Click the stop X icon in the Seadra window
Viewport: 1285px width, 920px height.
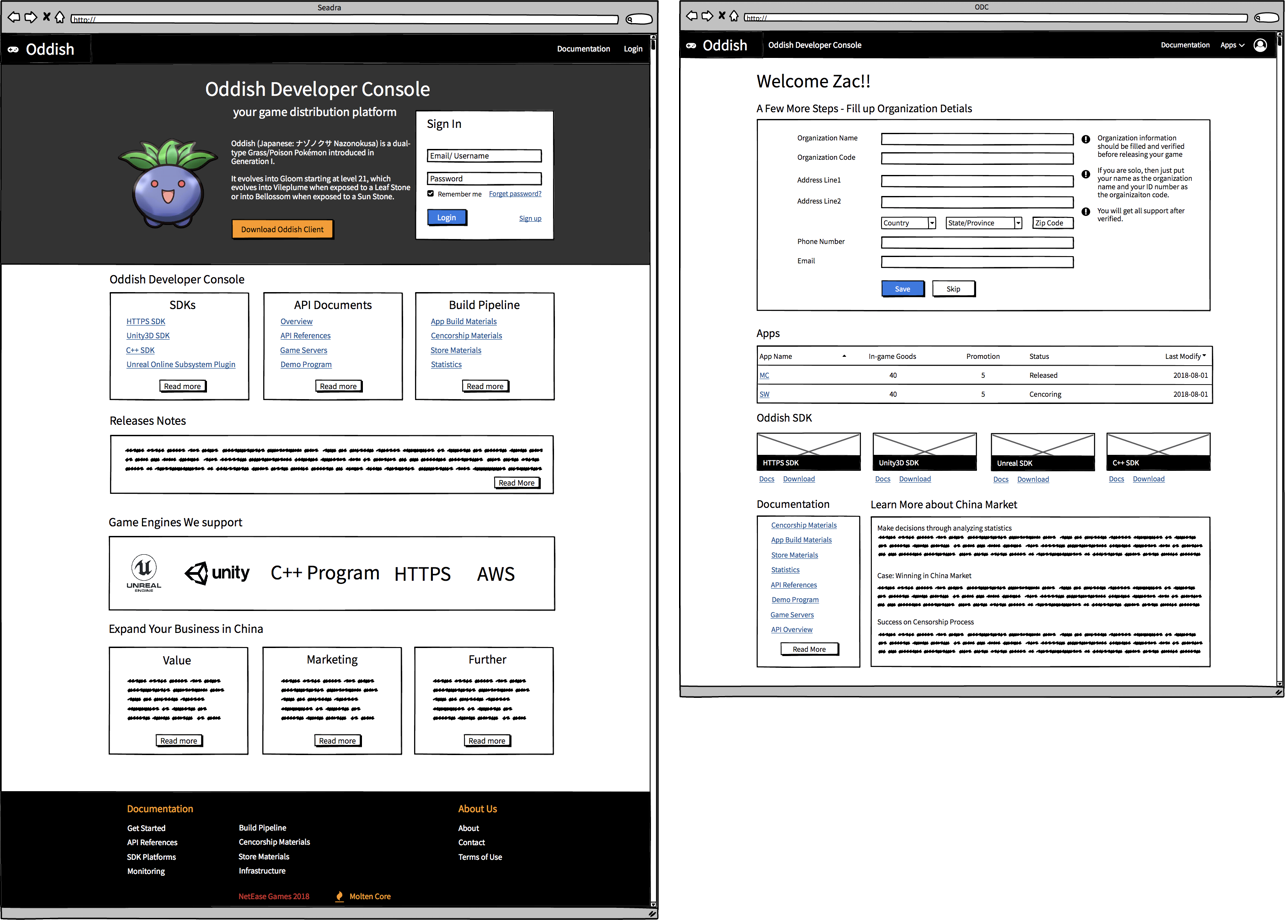click(46, 18)
